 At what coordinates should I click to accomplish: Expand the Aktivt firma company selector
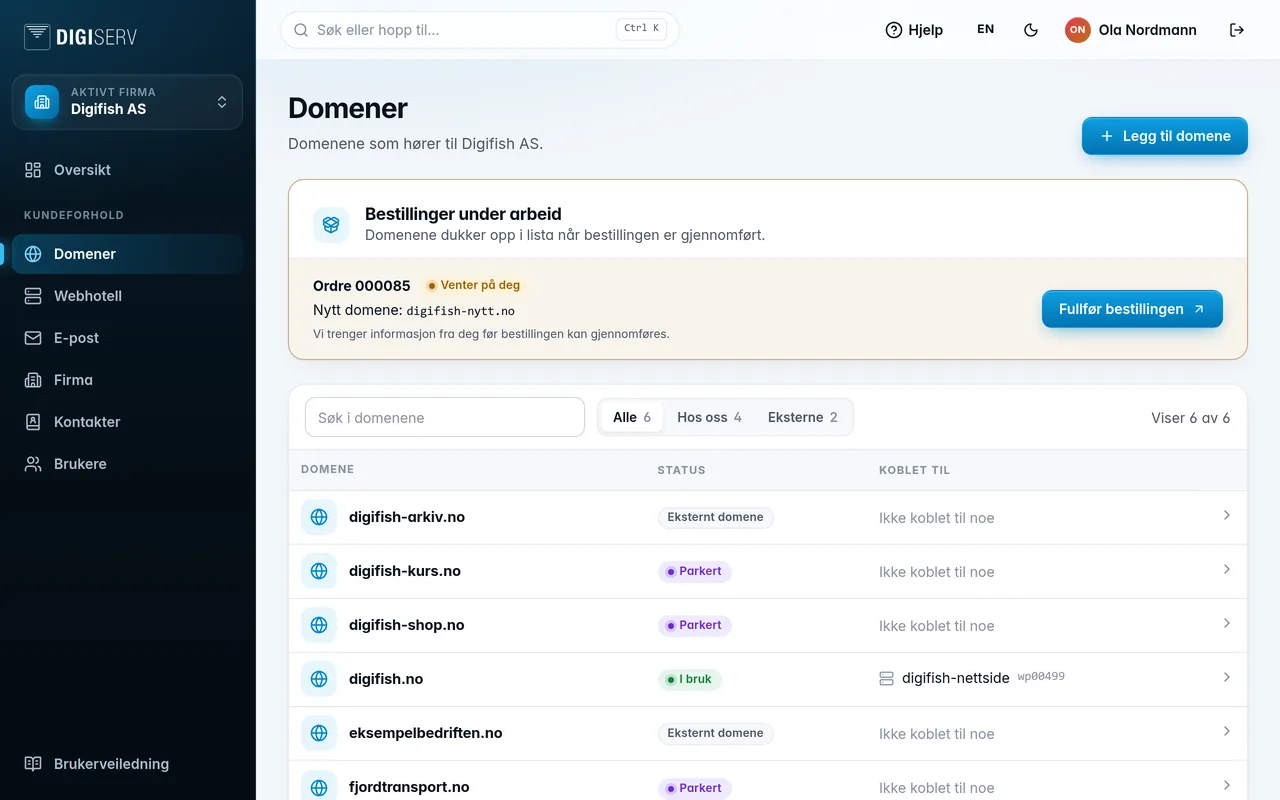127,102
